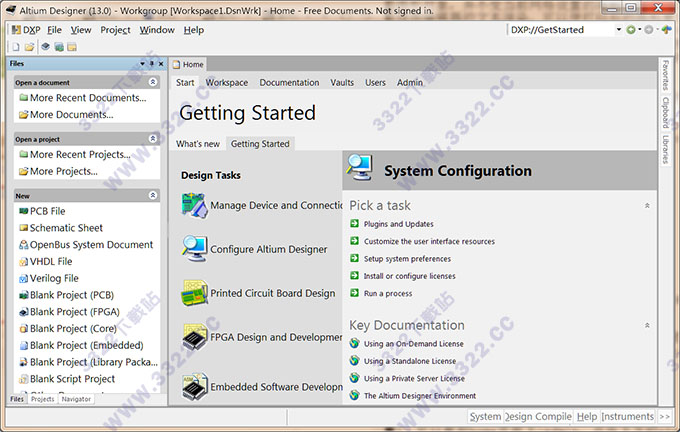Click the Manage Device and Connections icon

coord(194,205)
